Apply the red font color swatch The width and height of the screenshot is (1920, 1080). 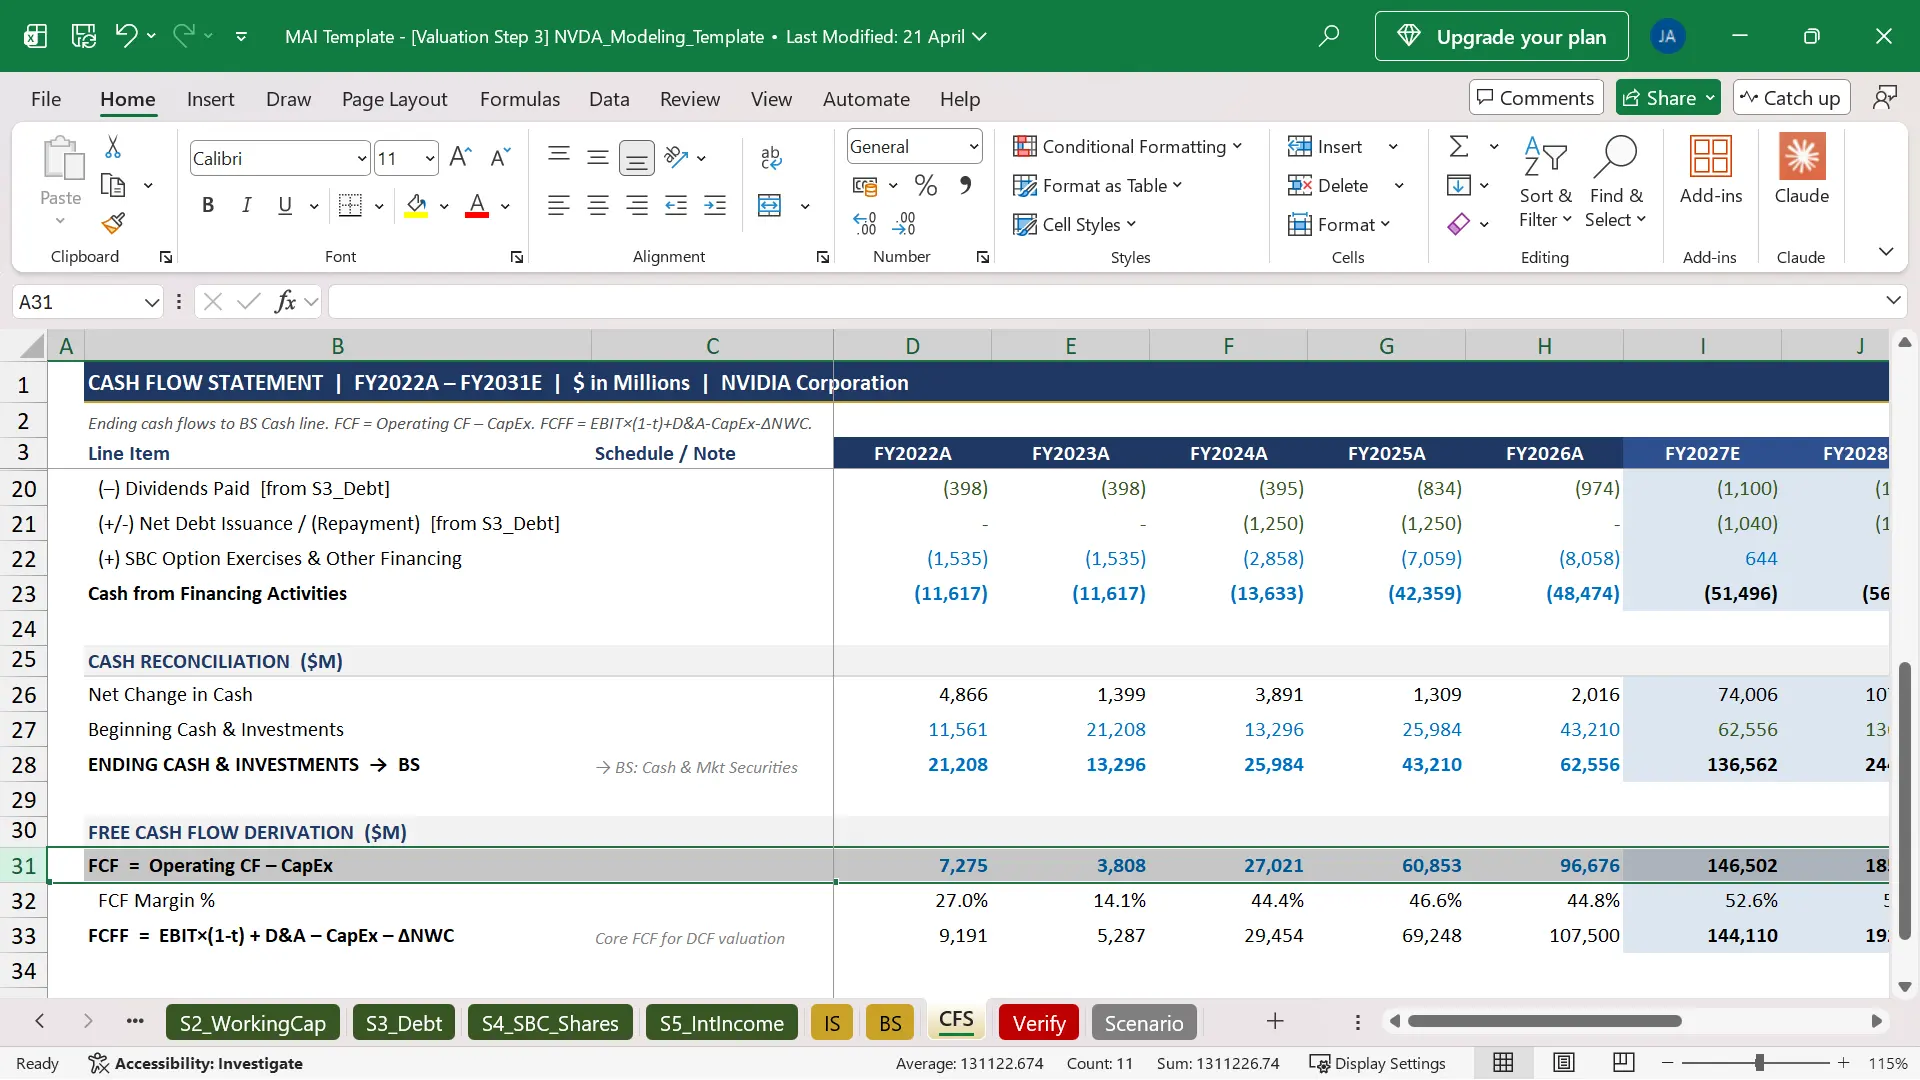[477, 206]
